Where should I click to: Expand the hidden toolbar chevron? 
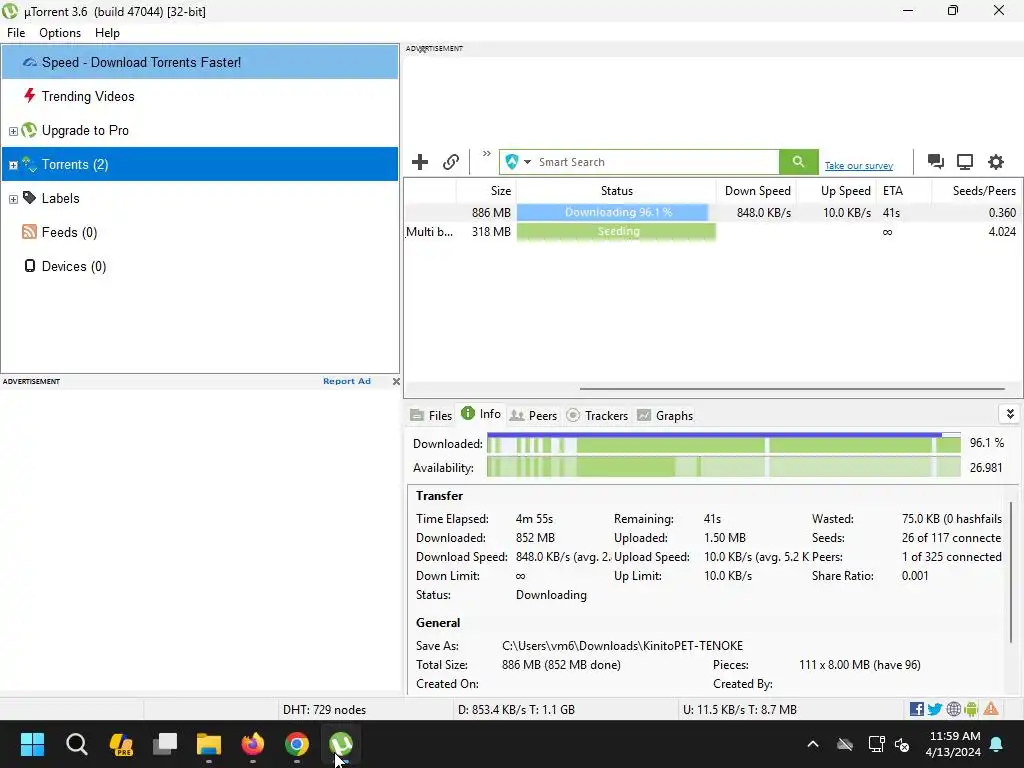[x=487, y=154]
